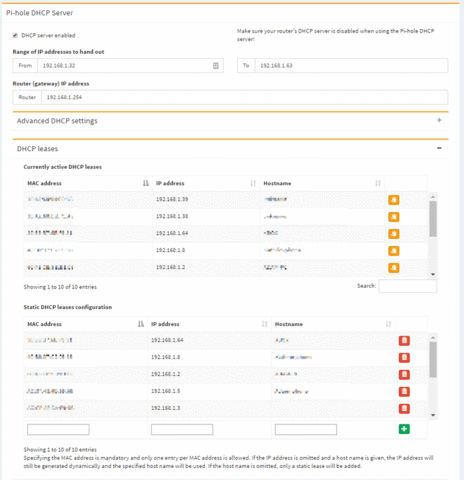
Task: Expand Advanced DHCP settings with plus sign
Action: [439, 120]
